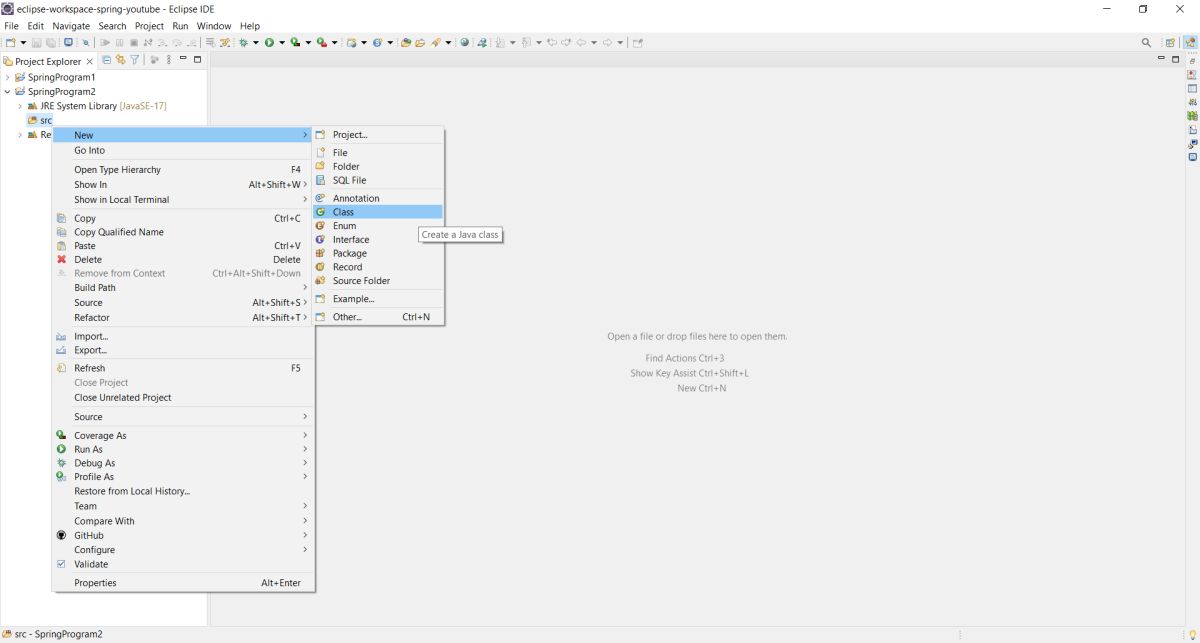Open Example... in the New submenu
This screenshot has height=643, width=1200.
pos(377,299)
